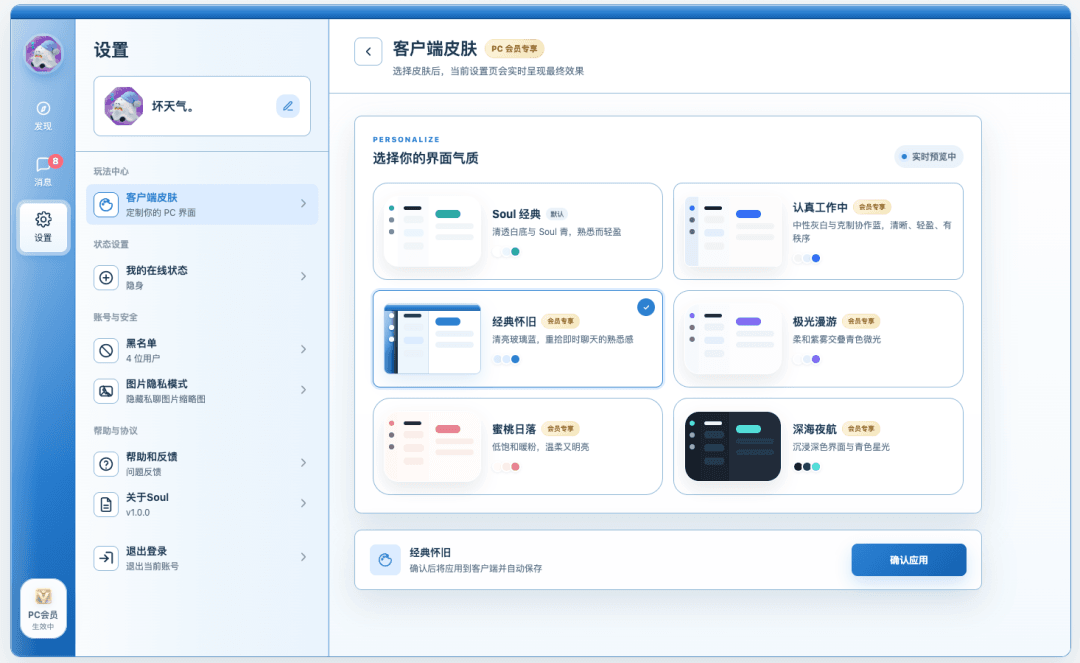Image resolution: width=1080 pixels, height=663 pixels.
Task: Click the 我的在线状态 plus-circle icon
Action: (x=106, y=277)
